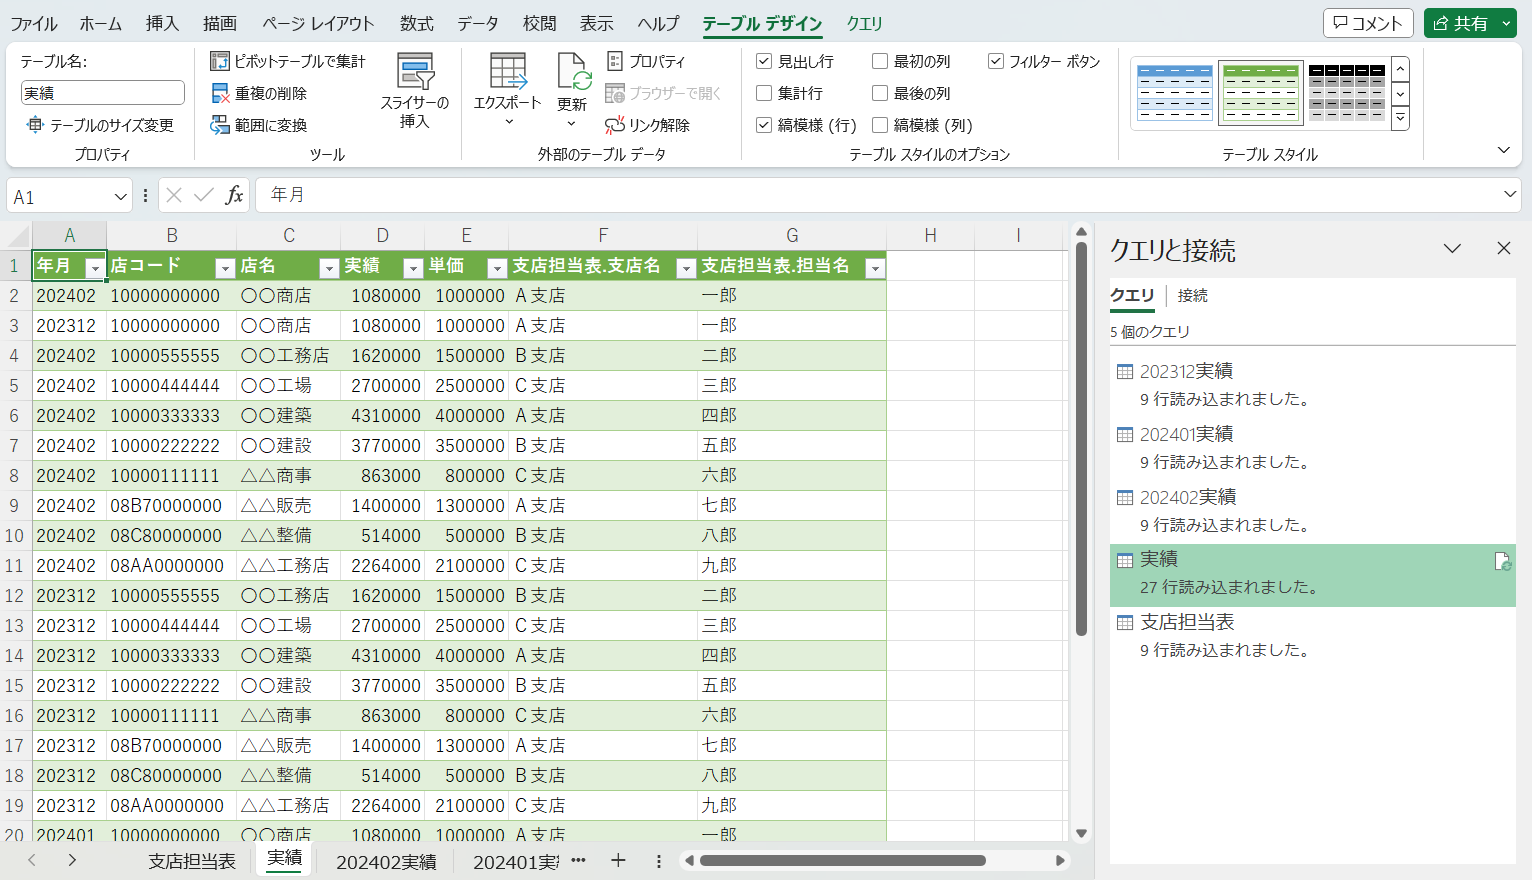The width and height of the screenshot is (1532, 880).
Task: Collapse the ribbon with chevron
Action: pyautogui.click(x=1504, y=150)
